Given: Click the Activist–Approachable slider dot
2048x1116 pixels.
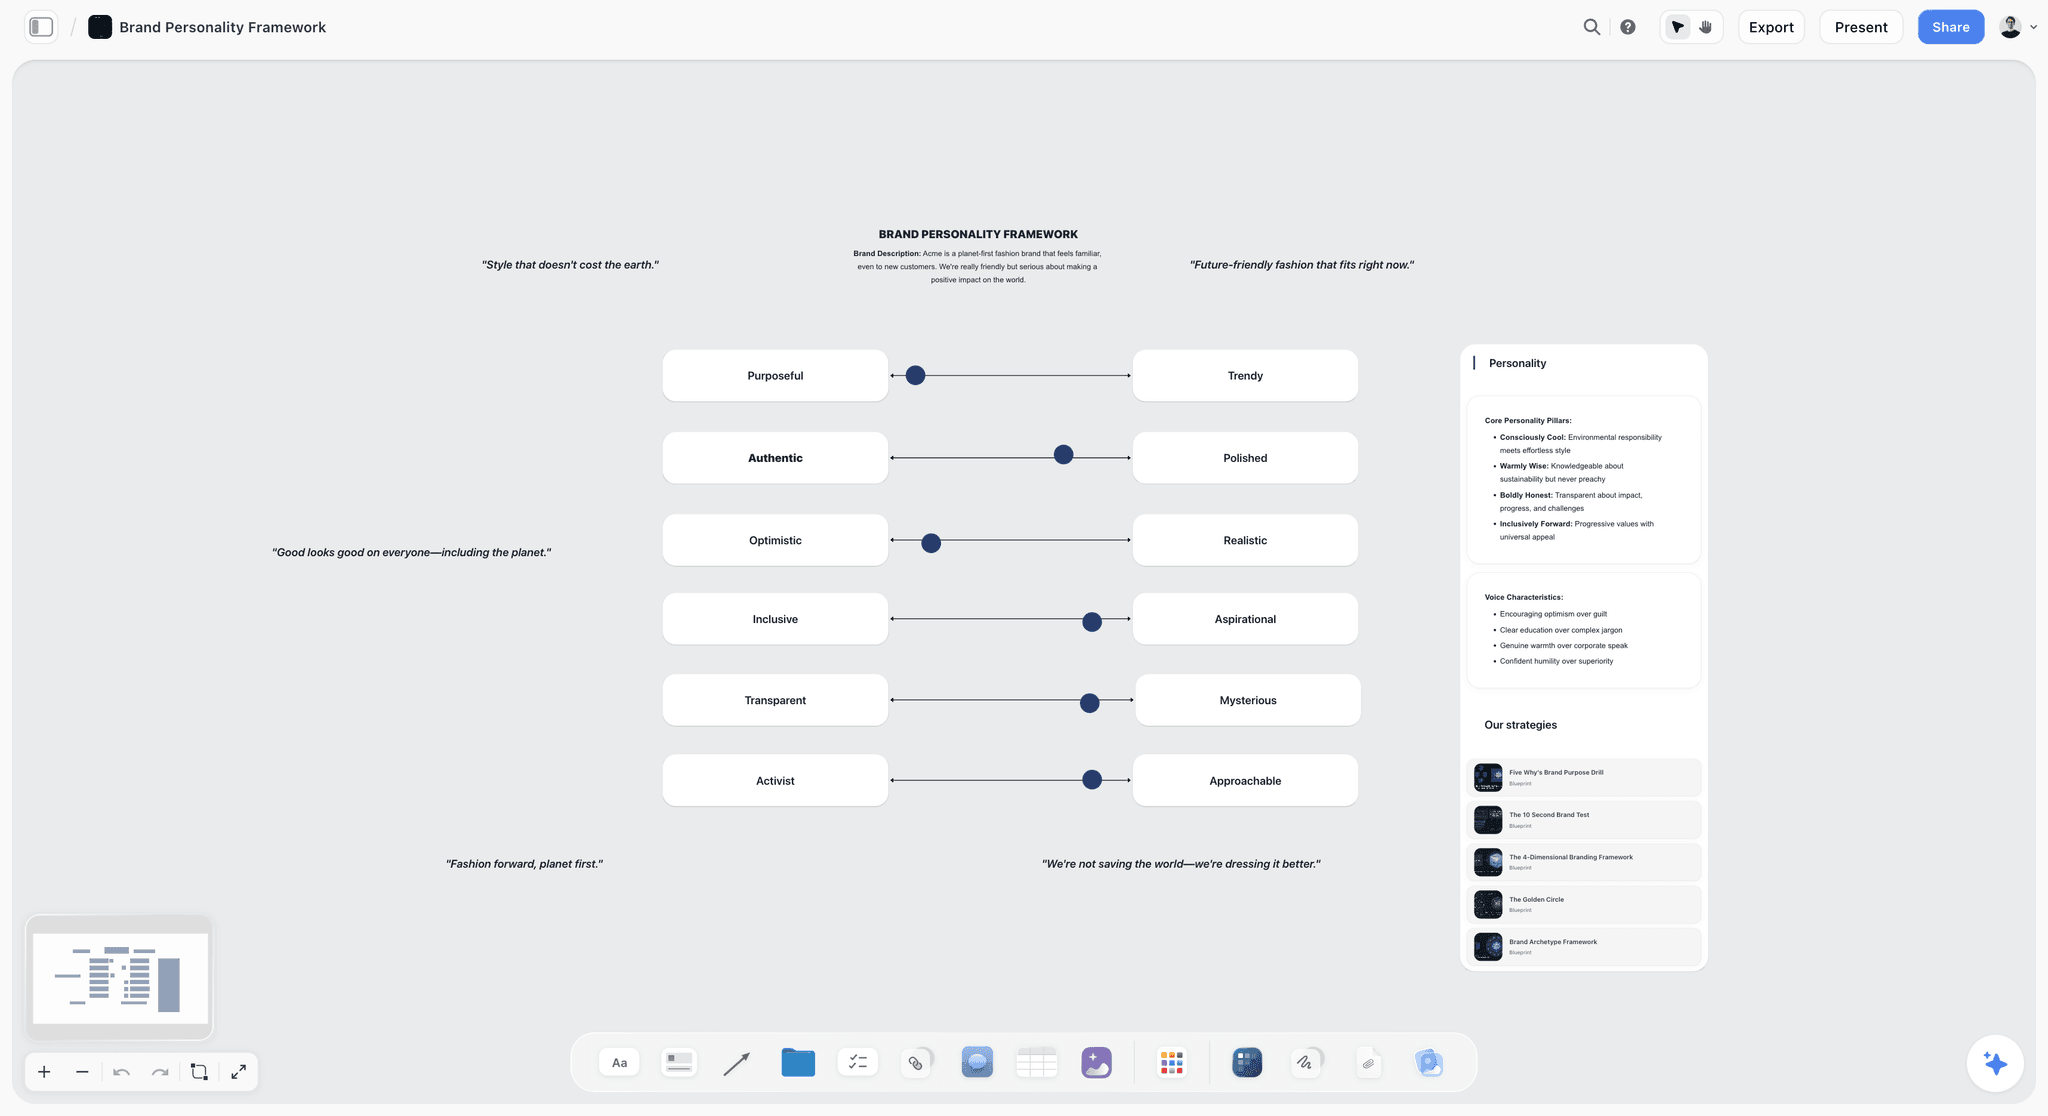Looking at the screenshot, I should (1092, 779).
